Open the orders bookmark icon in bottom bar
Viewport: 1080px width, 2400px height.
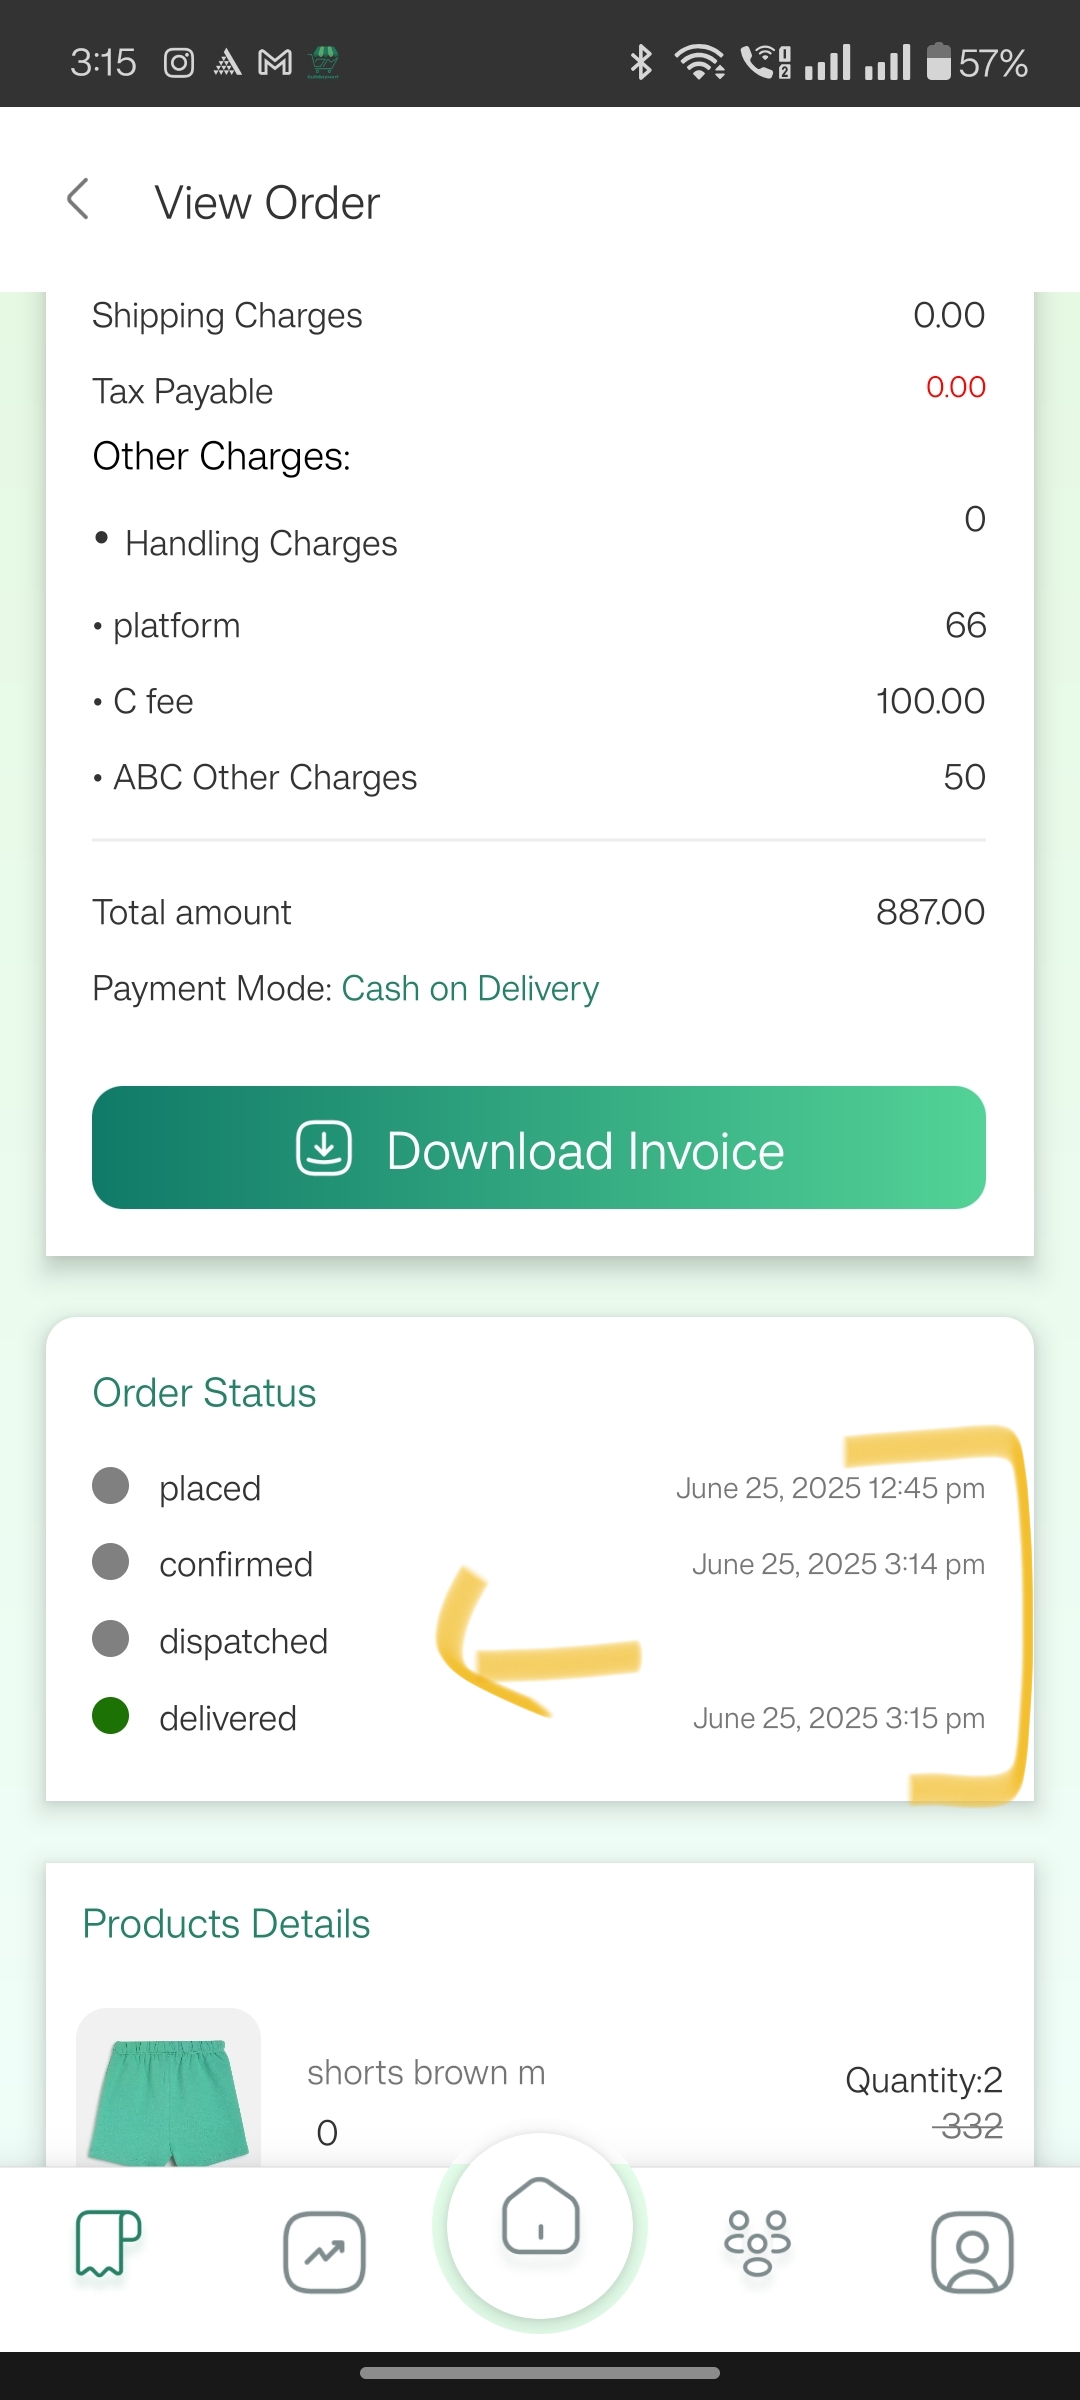pyautogui.click(x=108, y=2243)
